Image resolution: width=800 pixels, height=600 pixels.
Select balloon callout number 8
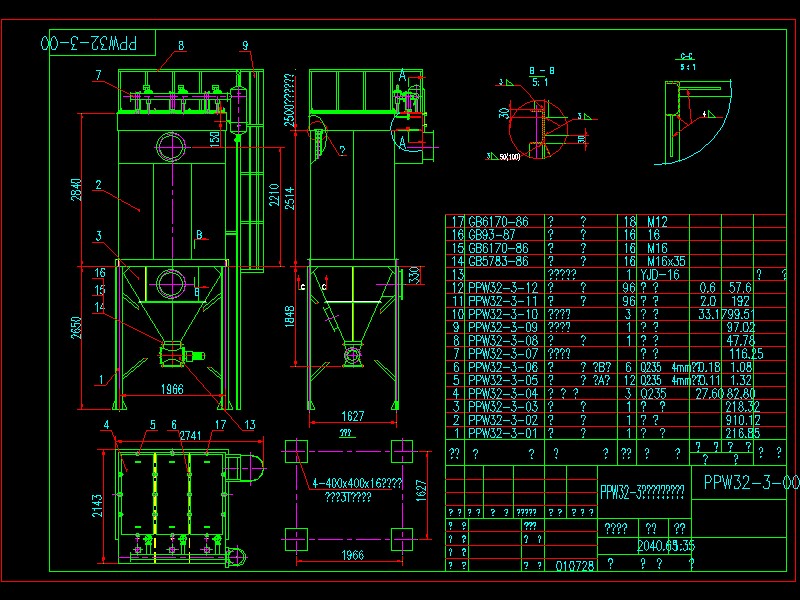coord(181,43)
